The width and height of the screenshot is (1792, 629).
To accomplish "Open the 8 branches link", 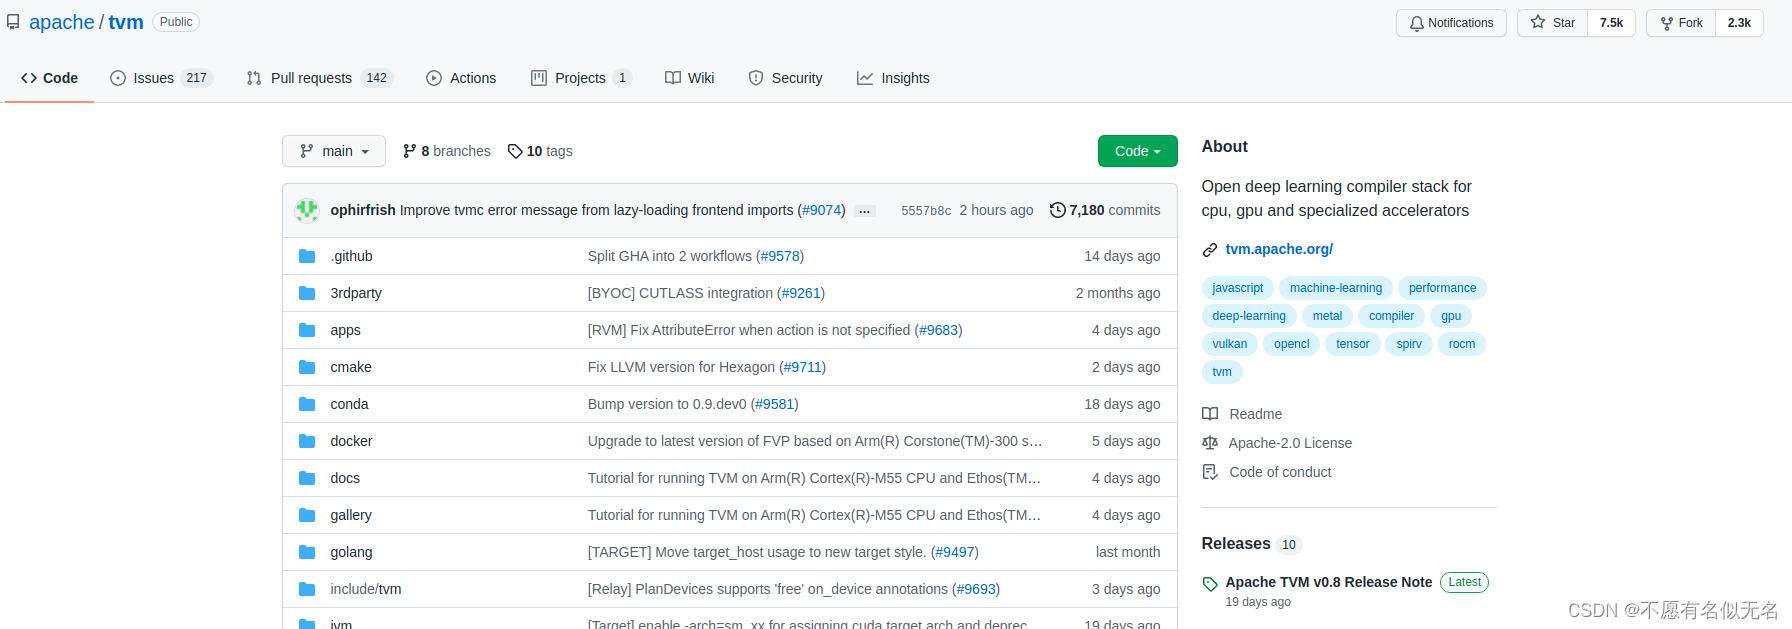I will [447, 151].
